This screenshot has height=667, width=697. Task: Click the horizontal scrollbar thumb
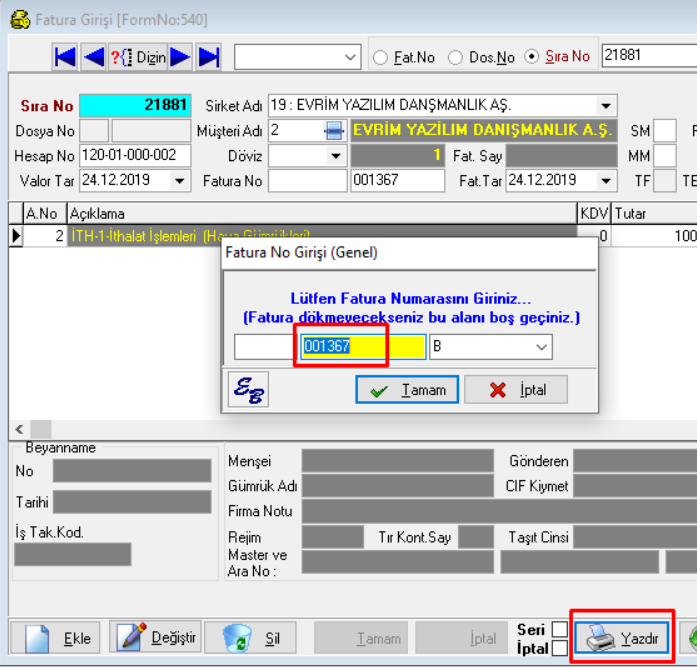pyautogui.click(x=41, y=430)
